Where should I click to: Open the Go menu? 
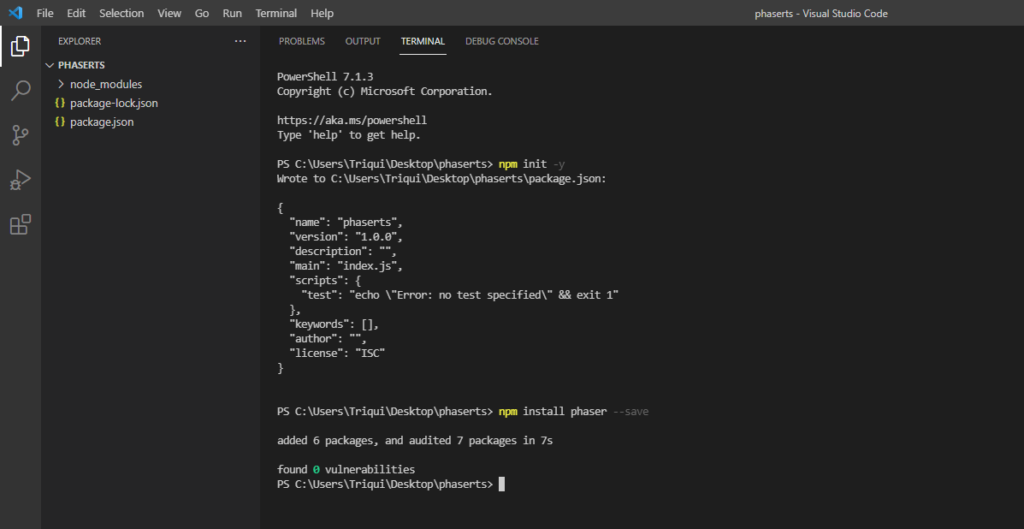(202, 13)
